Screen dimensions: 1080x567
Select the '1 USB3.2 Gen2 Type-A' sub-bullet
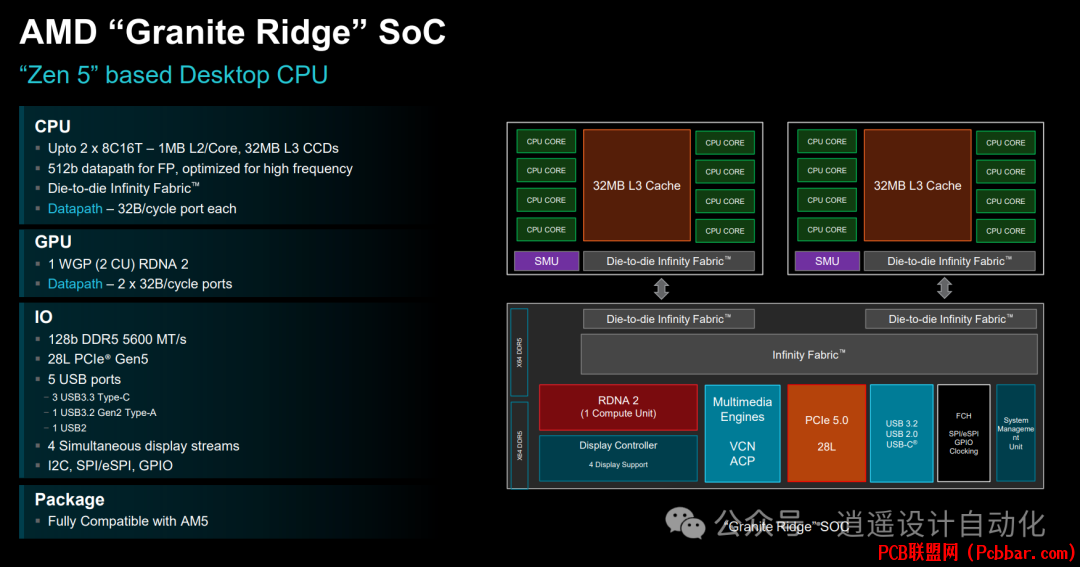pyautogui.click(x=104, y=413)
